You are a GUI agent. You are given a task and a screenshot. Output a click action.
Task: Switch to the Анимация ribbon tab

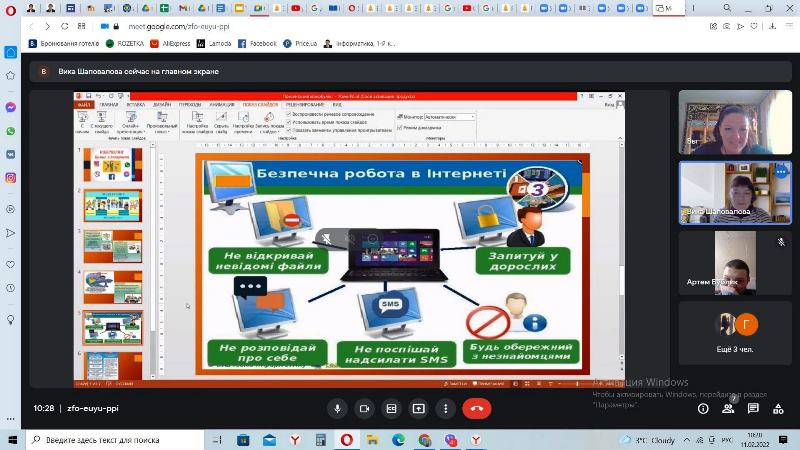221,104
